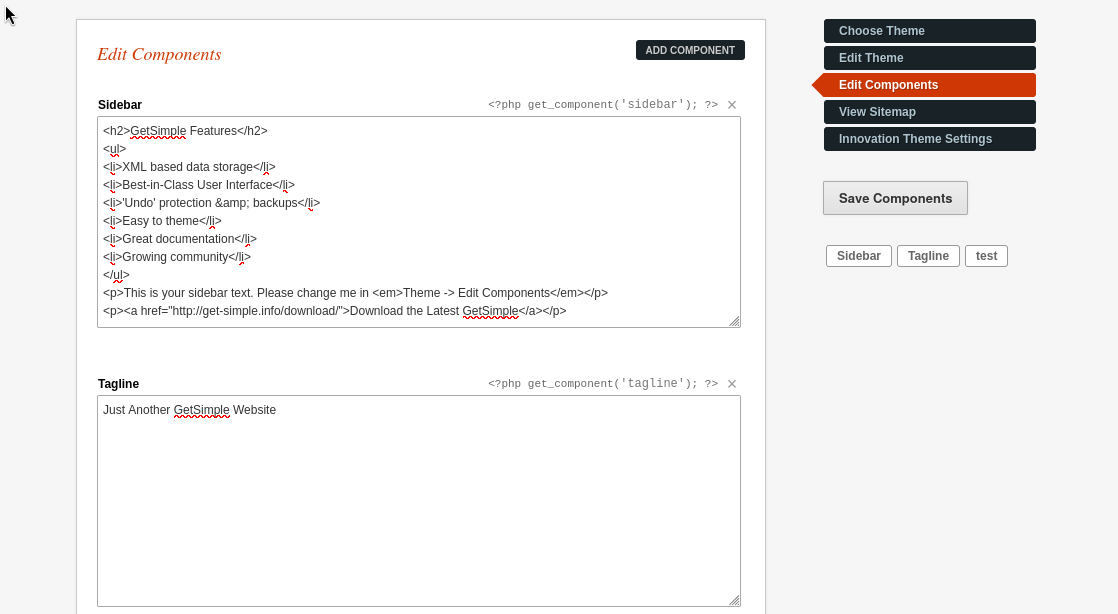Viewport: 1118px width, 614px height.
Task: Switch to Edit Theme
Action: click(x=929, y=58)
